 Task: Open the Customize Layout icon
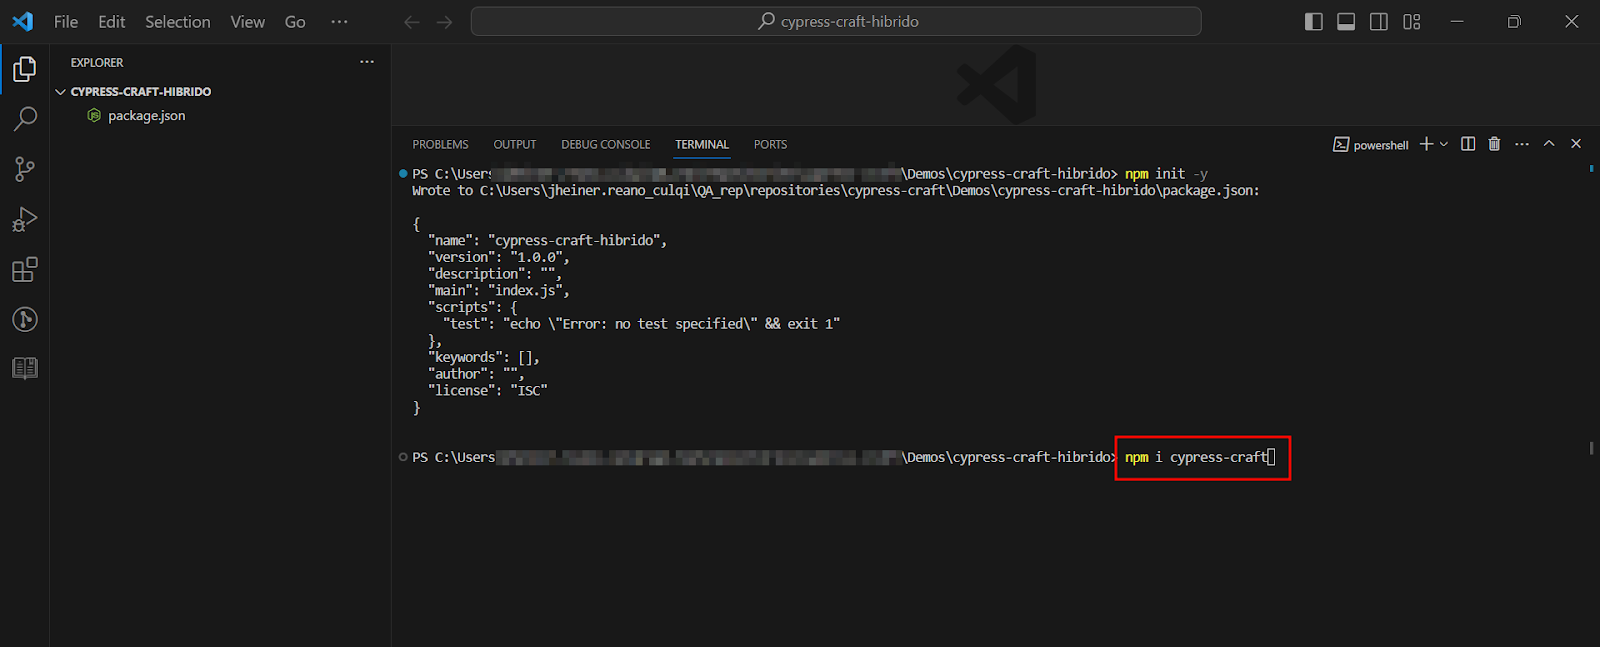[1412, 22]
